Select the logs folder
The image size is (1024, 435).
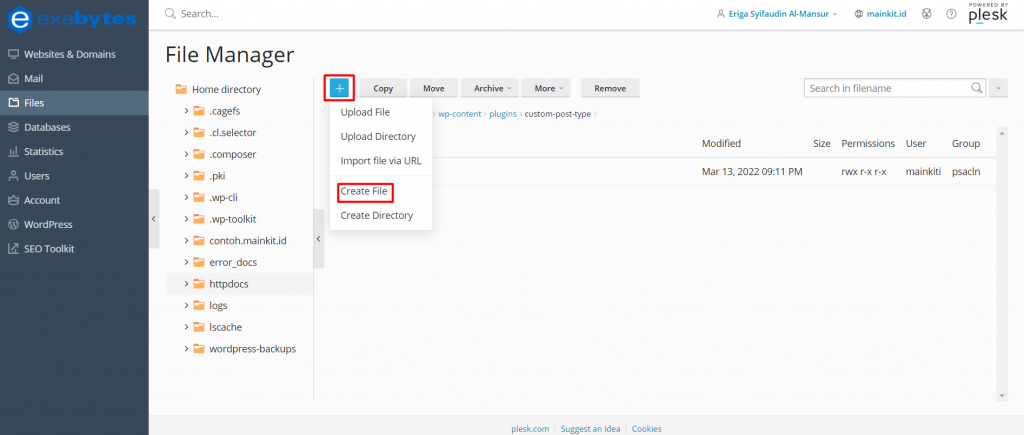pos(218,305)
